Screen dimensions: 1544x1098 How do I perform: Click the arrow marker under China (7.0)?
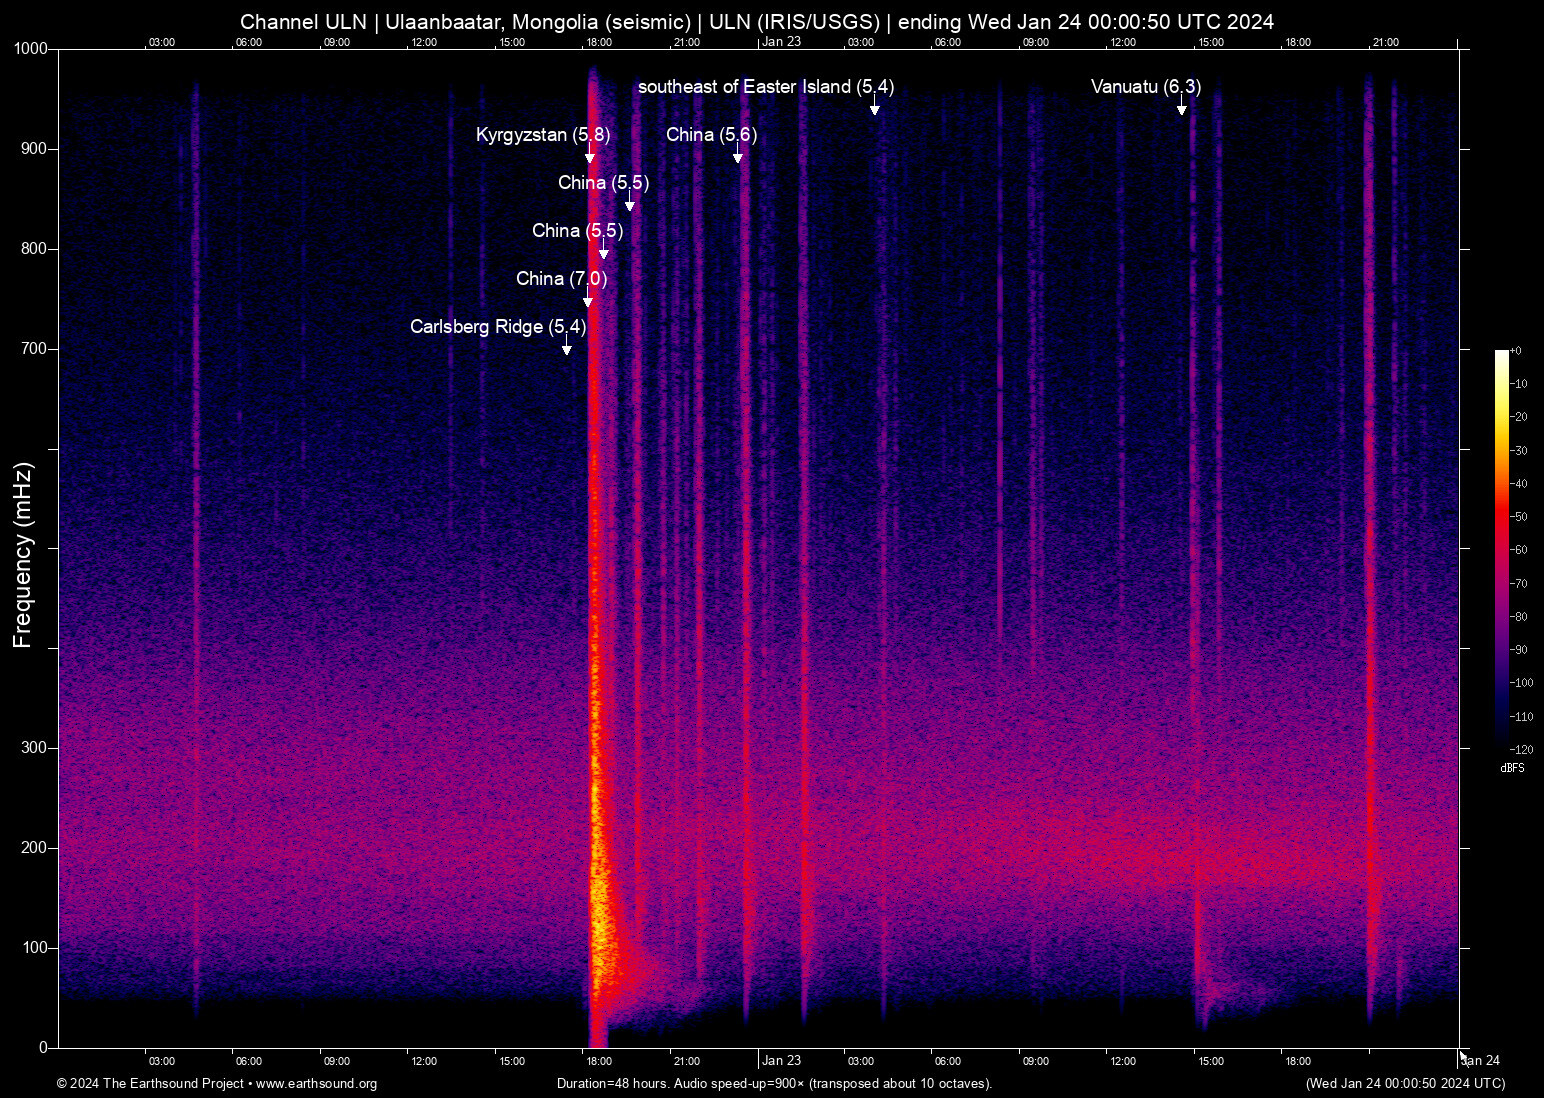pyautogui.click(x=588, y=301)
